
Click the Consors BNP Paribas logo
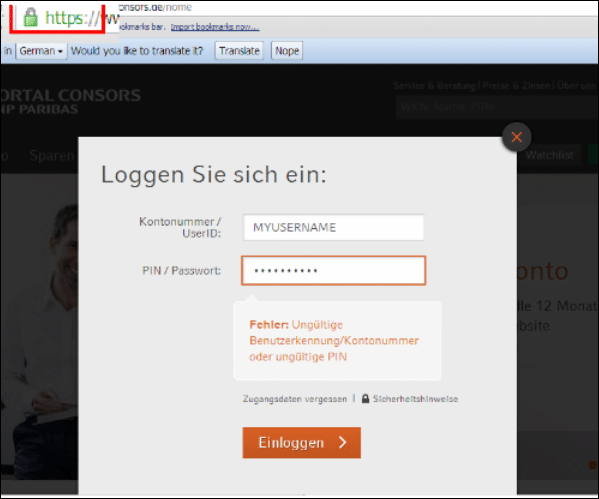coord(70,102)
